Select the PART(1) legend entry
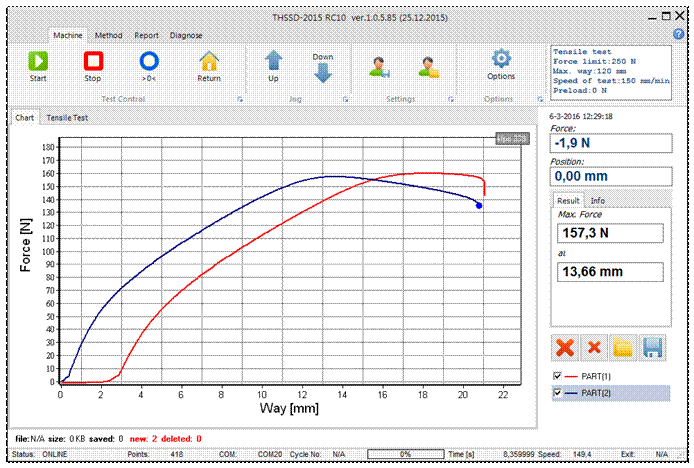 pos(596,376)
